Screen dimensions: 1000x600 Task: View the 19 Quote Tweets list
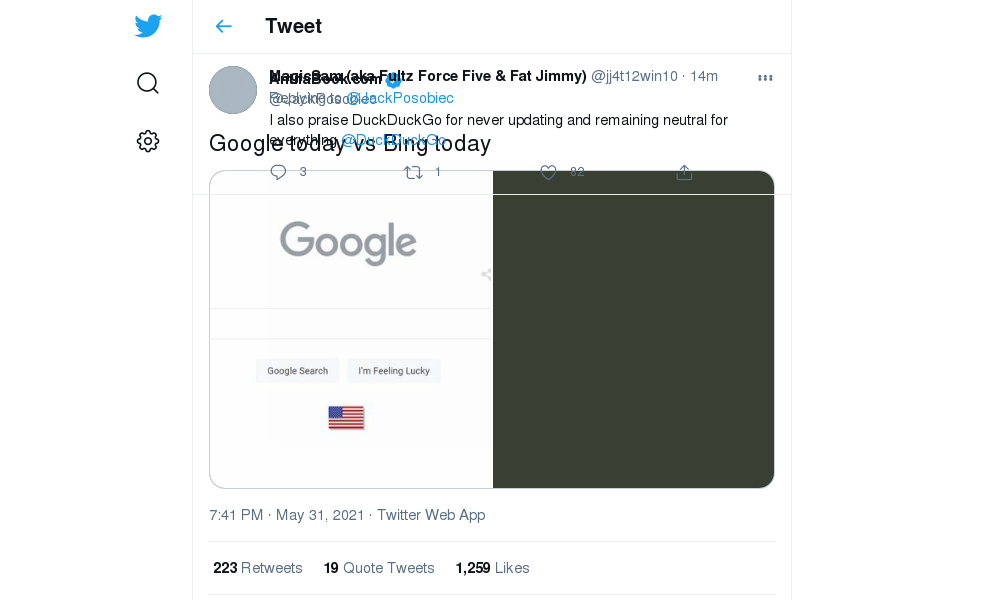click(x=379, y=568)
